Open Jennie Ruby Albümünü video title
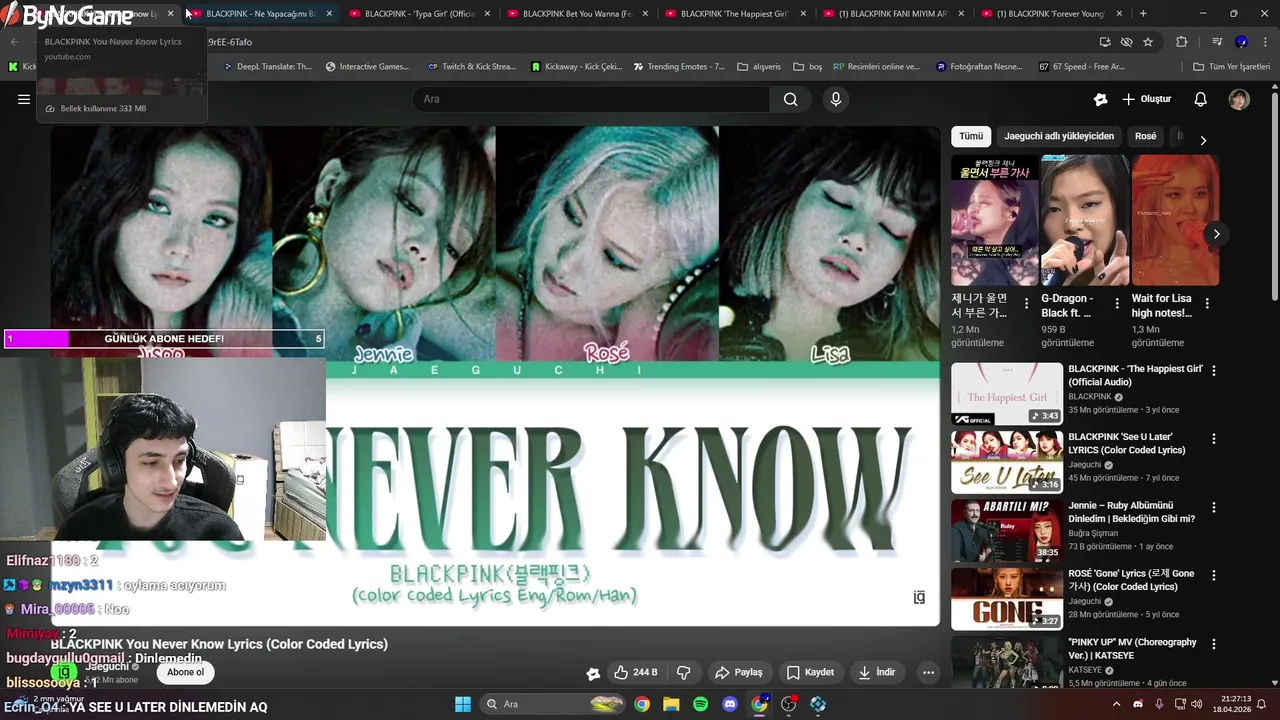This screenshot has height=720, width=1280. 1131,512
